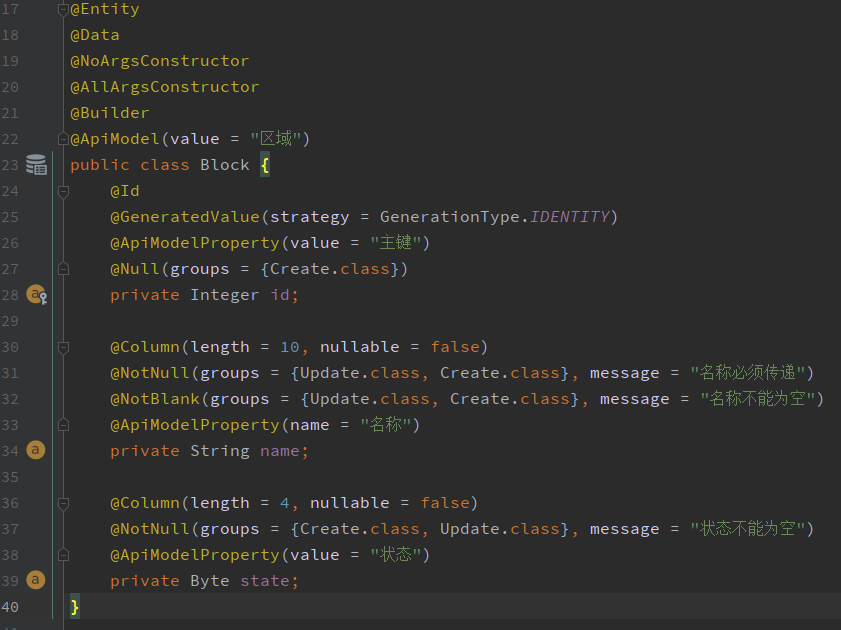Click the @AllArgsConstructor annotation
Screen dimensions: 841x630
[x=165, y=87]
